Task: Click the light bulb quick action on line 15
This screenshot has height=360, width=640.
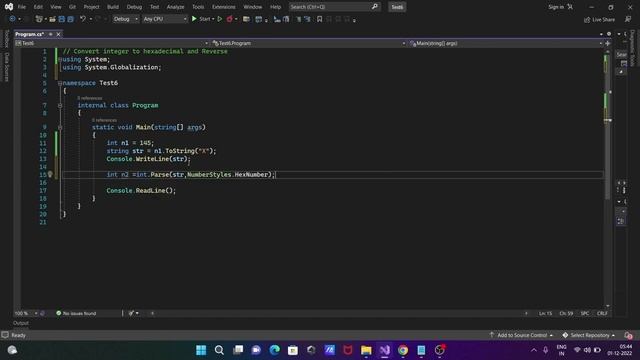Action: coord(50,174)
